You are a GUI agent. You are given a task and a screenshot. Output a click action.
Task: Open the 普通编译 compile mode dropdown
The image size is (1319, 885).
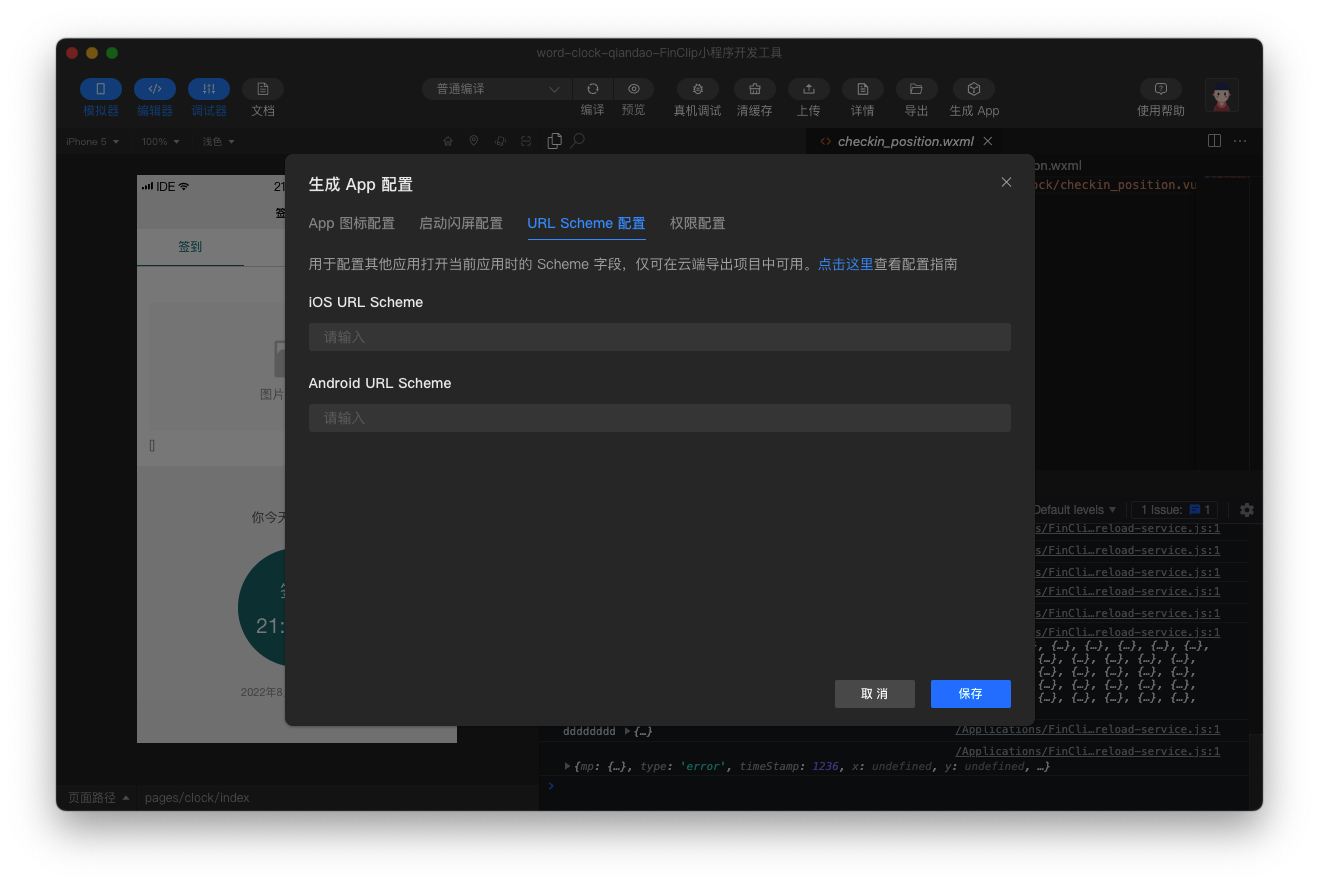(497, 89)
